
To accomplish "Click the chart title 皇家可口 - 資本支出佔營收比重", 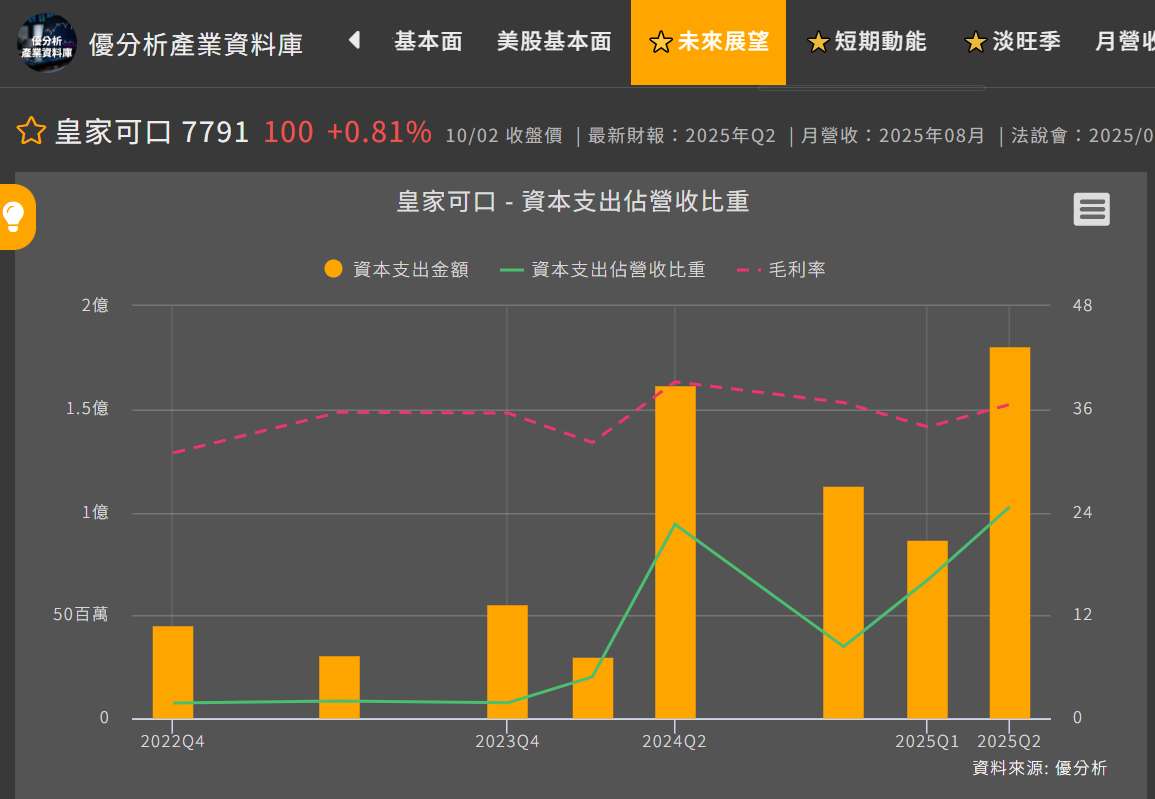I will [573, 201].
